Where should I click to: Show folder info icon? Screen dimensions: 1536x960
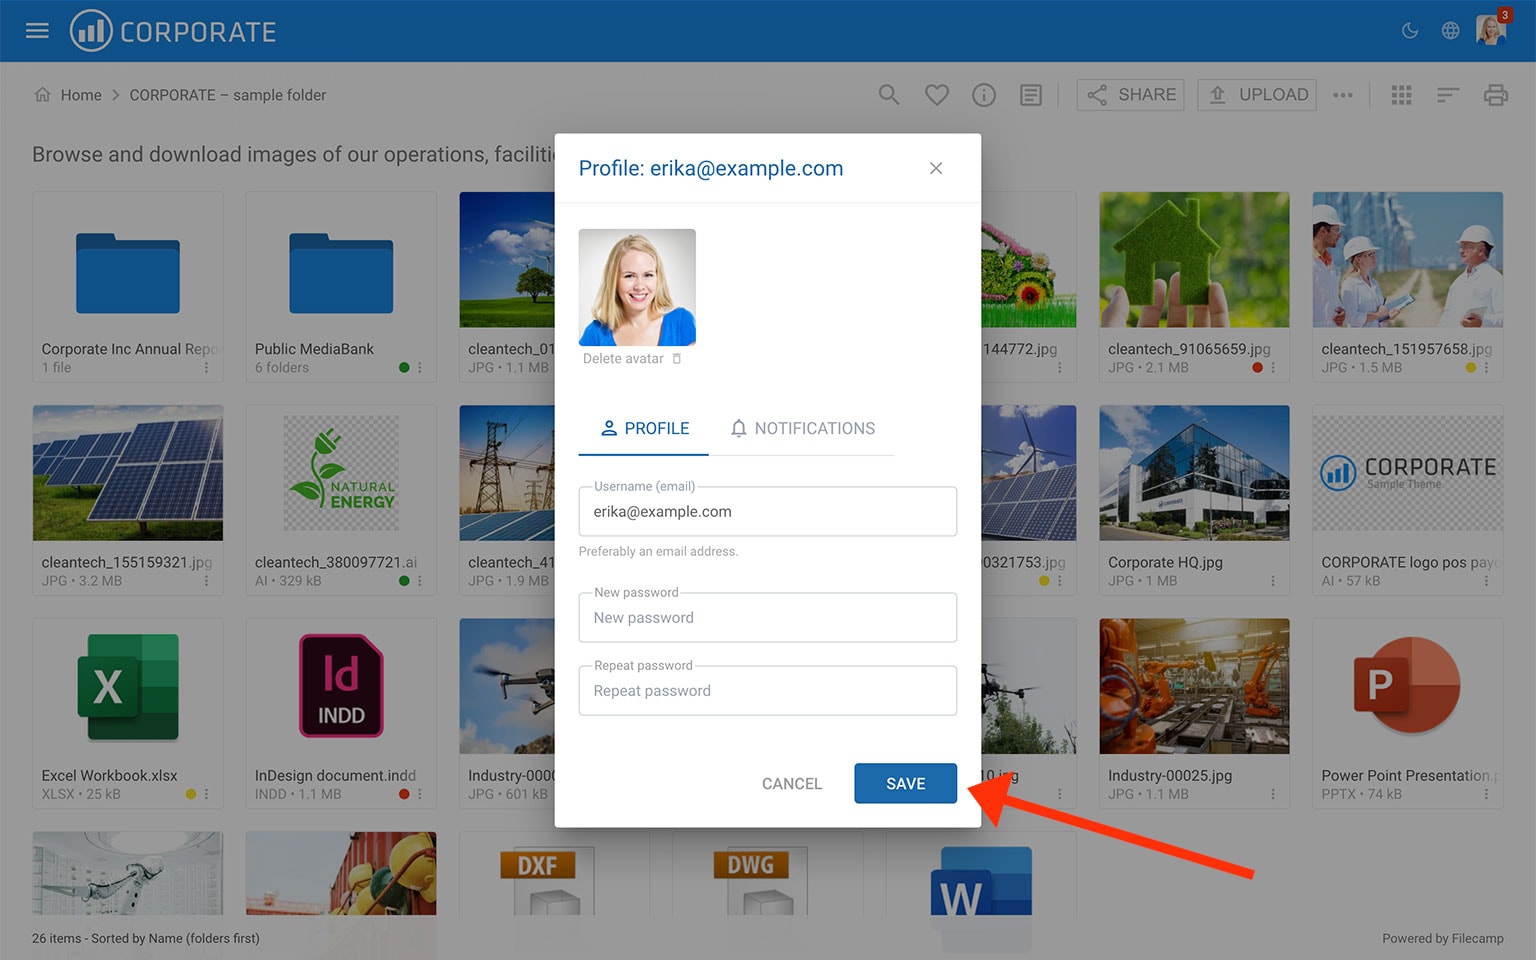[983, 95]
